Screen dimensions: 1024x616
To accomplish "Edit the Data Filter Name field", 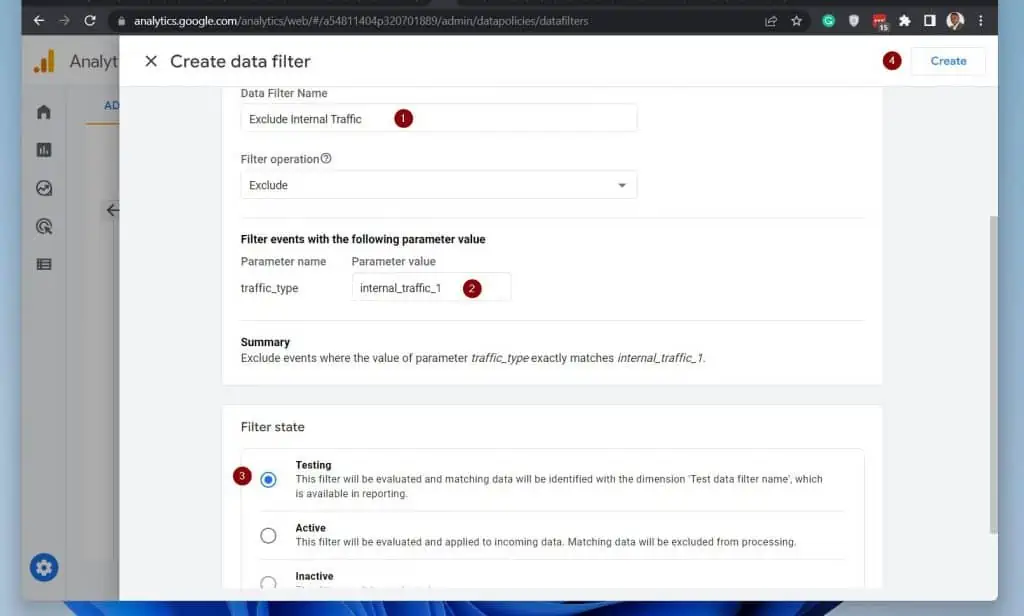I will (x=438, y=118).
